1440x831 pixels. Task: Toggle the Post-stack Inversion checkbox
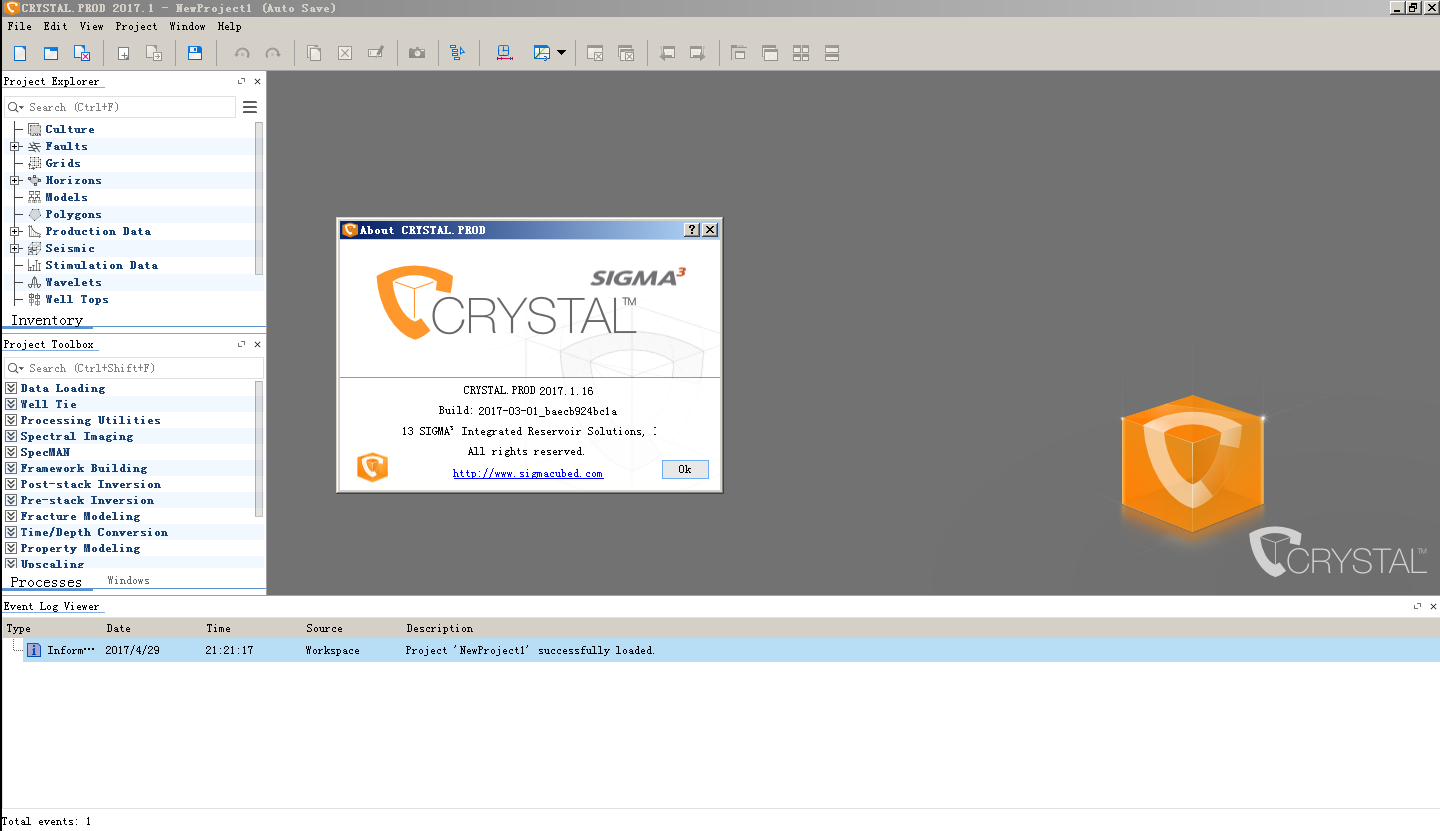(11, 484)
